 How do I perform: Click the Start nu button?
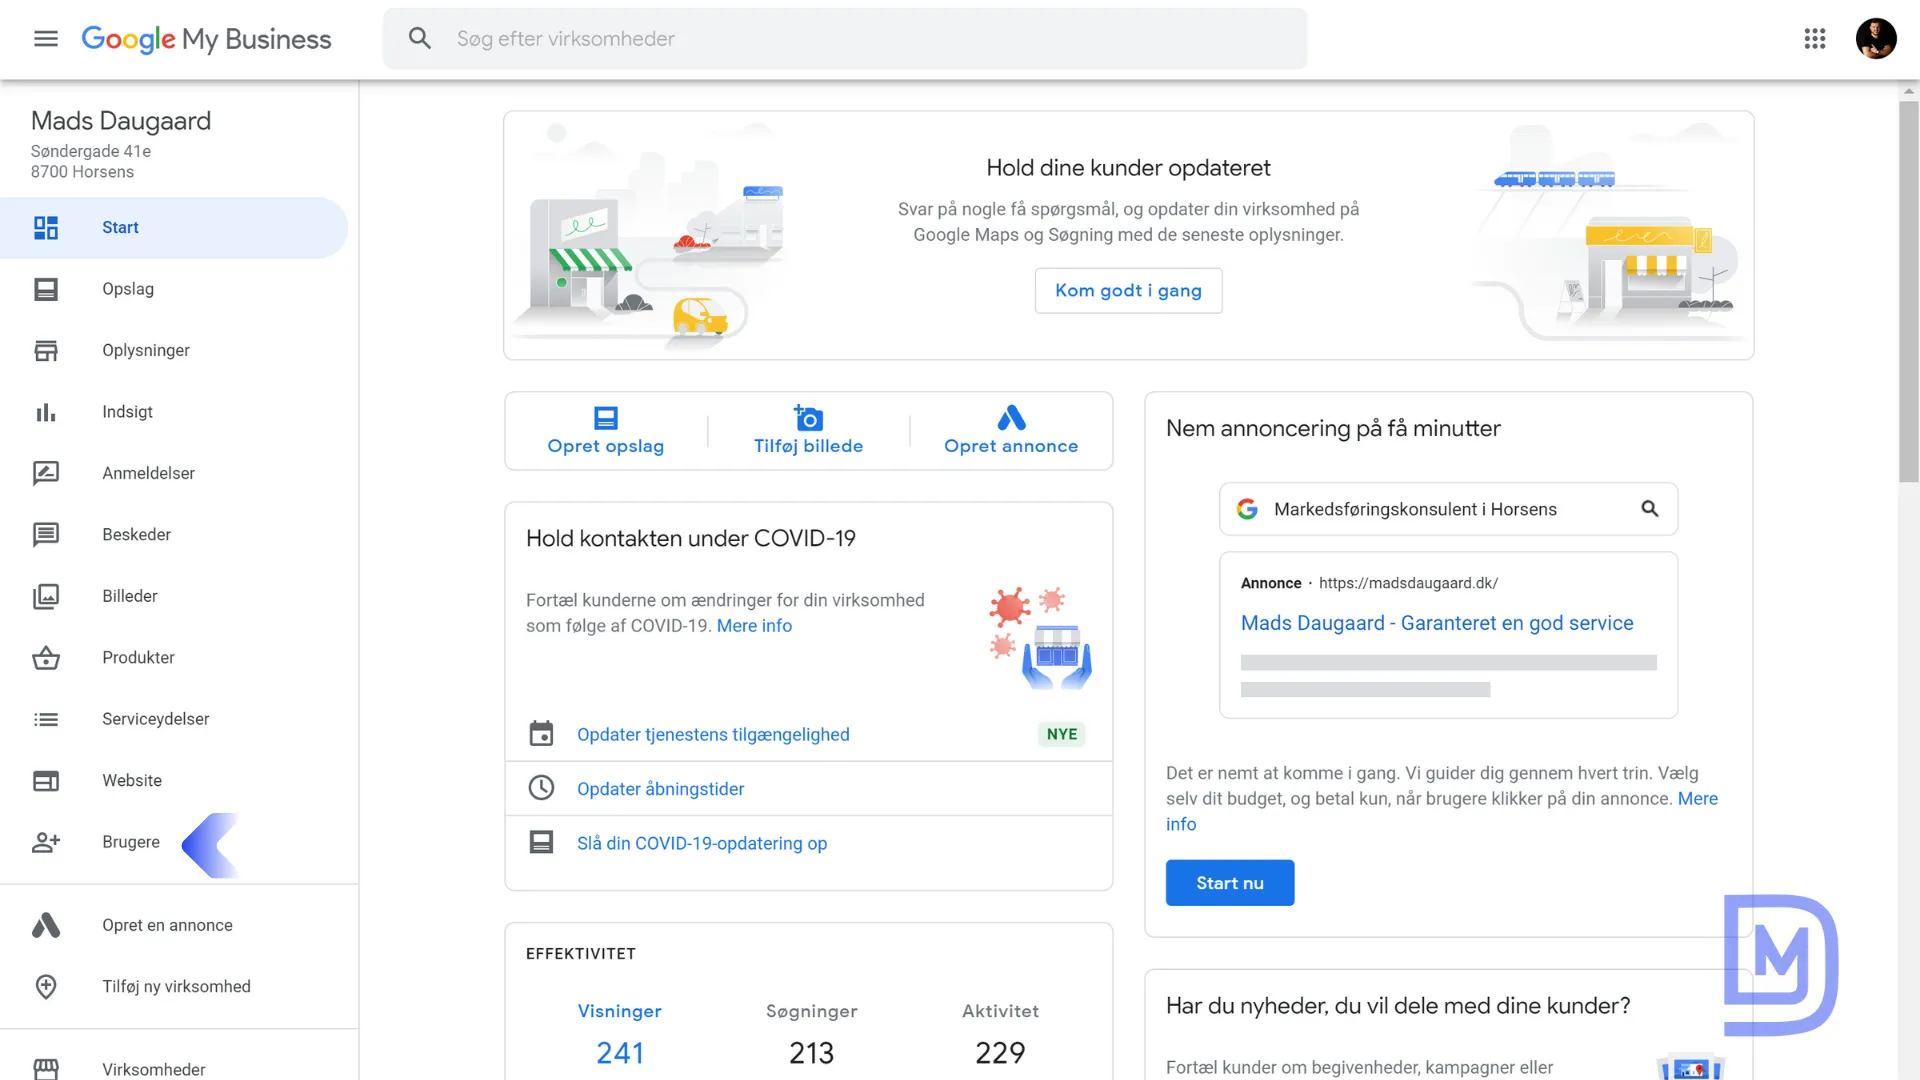[1230, 883]
